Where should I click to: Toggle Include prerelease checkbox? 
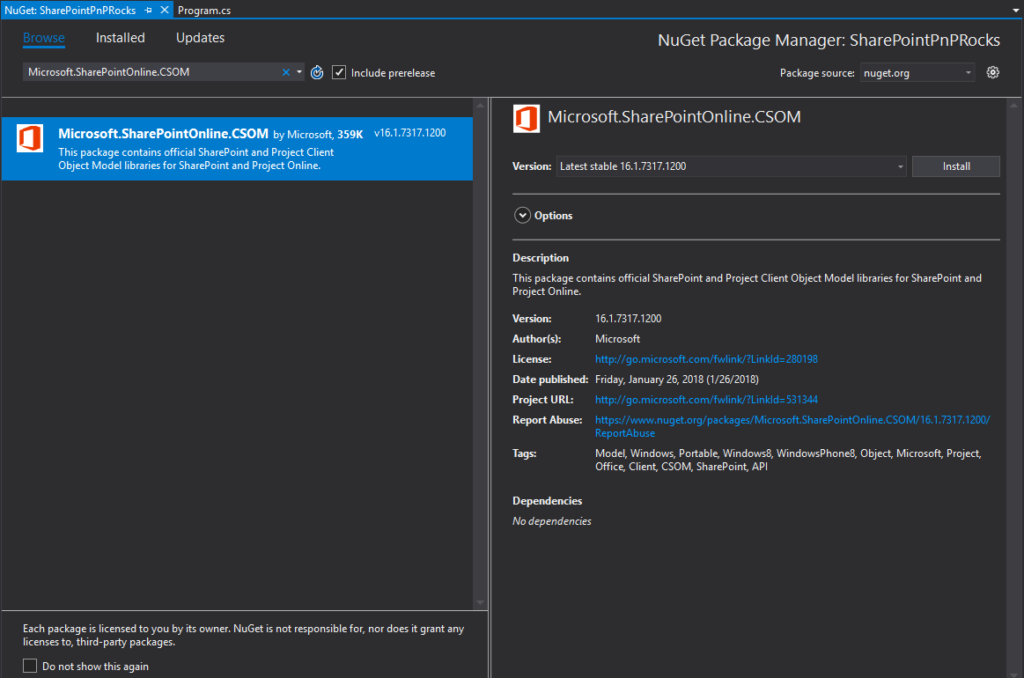(339, 73)
